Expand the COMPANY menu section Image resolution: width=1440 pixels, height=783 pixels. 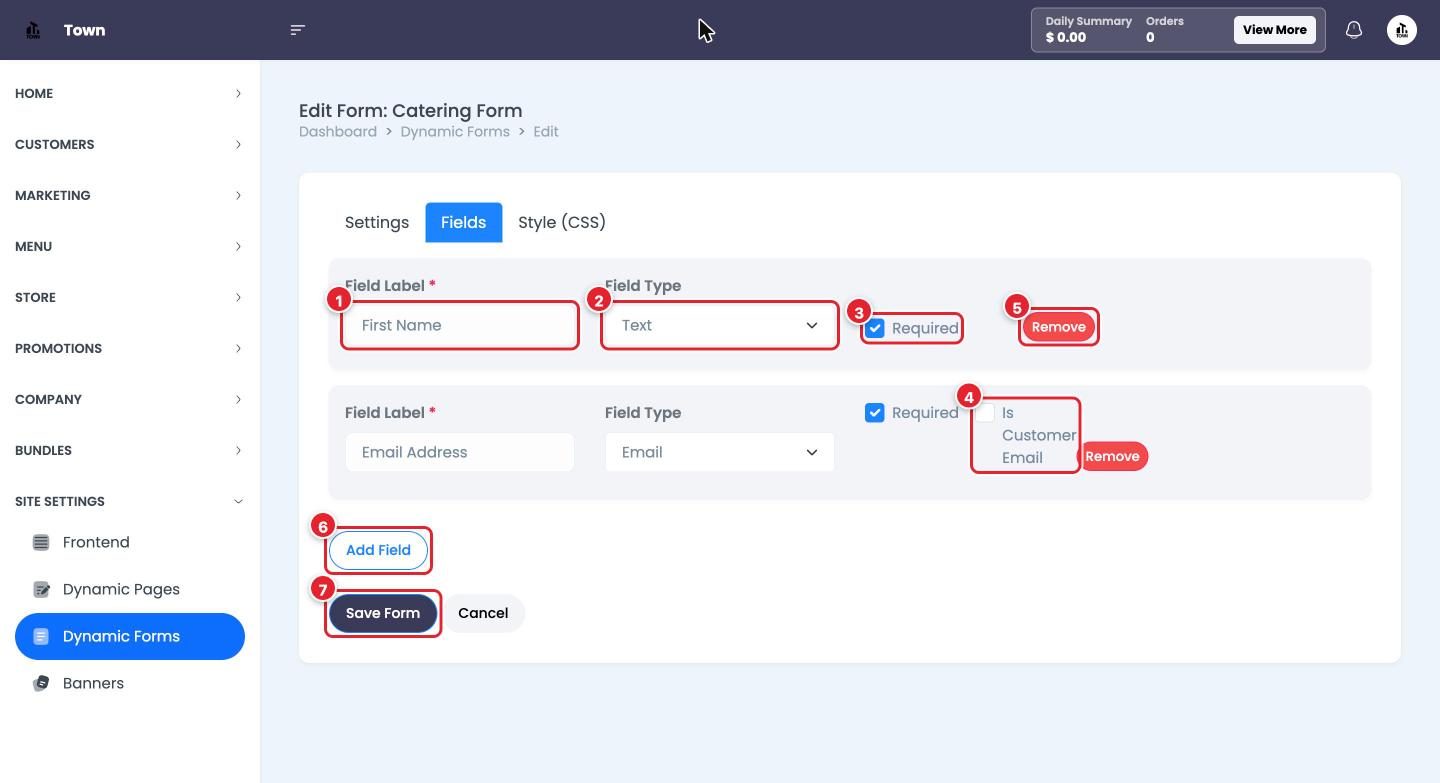click(130, 399)
